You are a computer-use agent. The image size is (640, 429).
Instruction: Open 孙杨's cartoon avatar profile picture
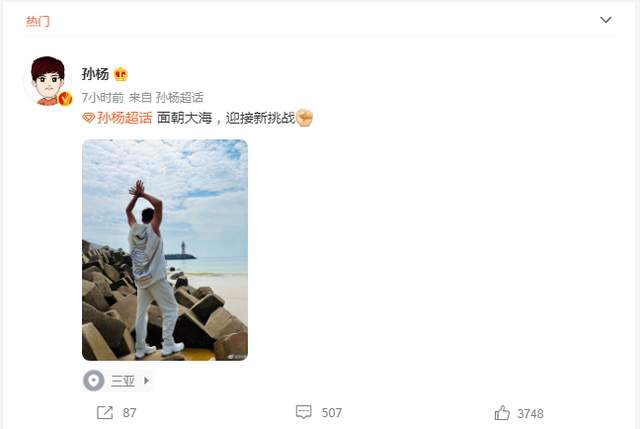click(48, 80)
